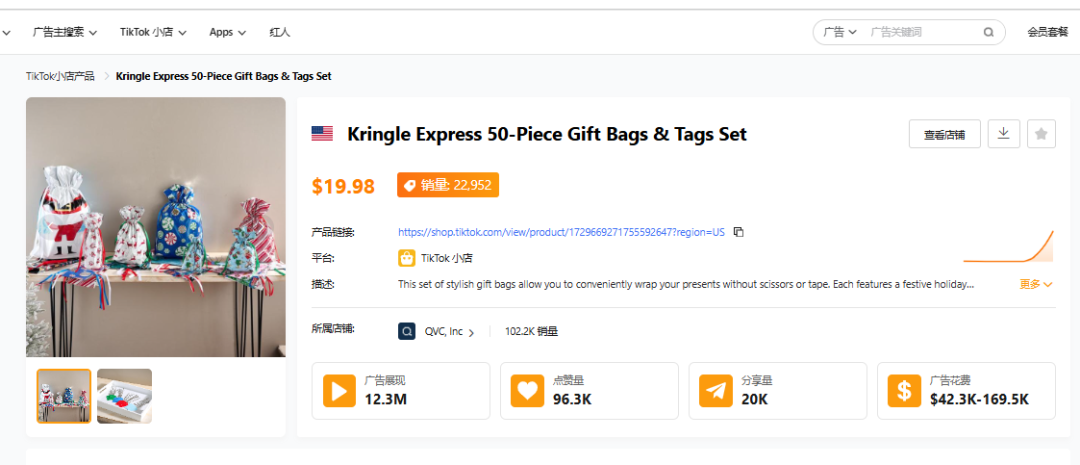Viewport: 1080px width, 465px height.
Task: Click the QVC store logo icon
Action: (407, 331)
